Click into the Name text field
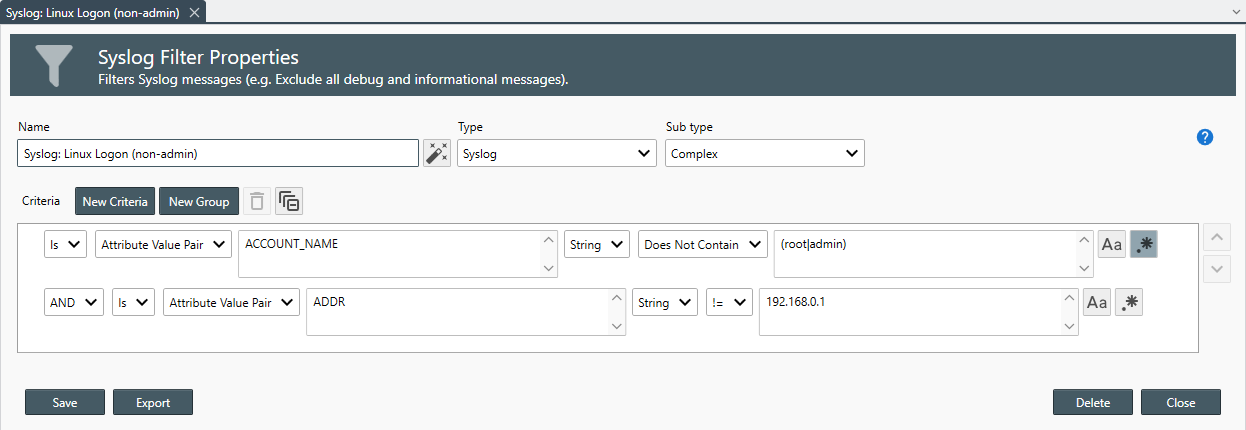The image size is (1246, 430). [218, 154]
